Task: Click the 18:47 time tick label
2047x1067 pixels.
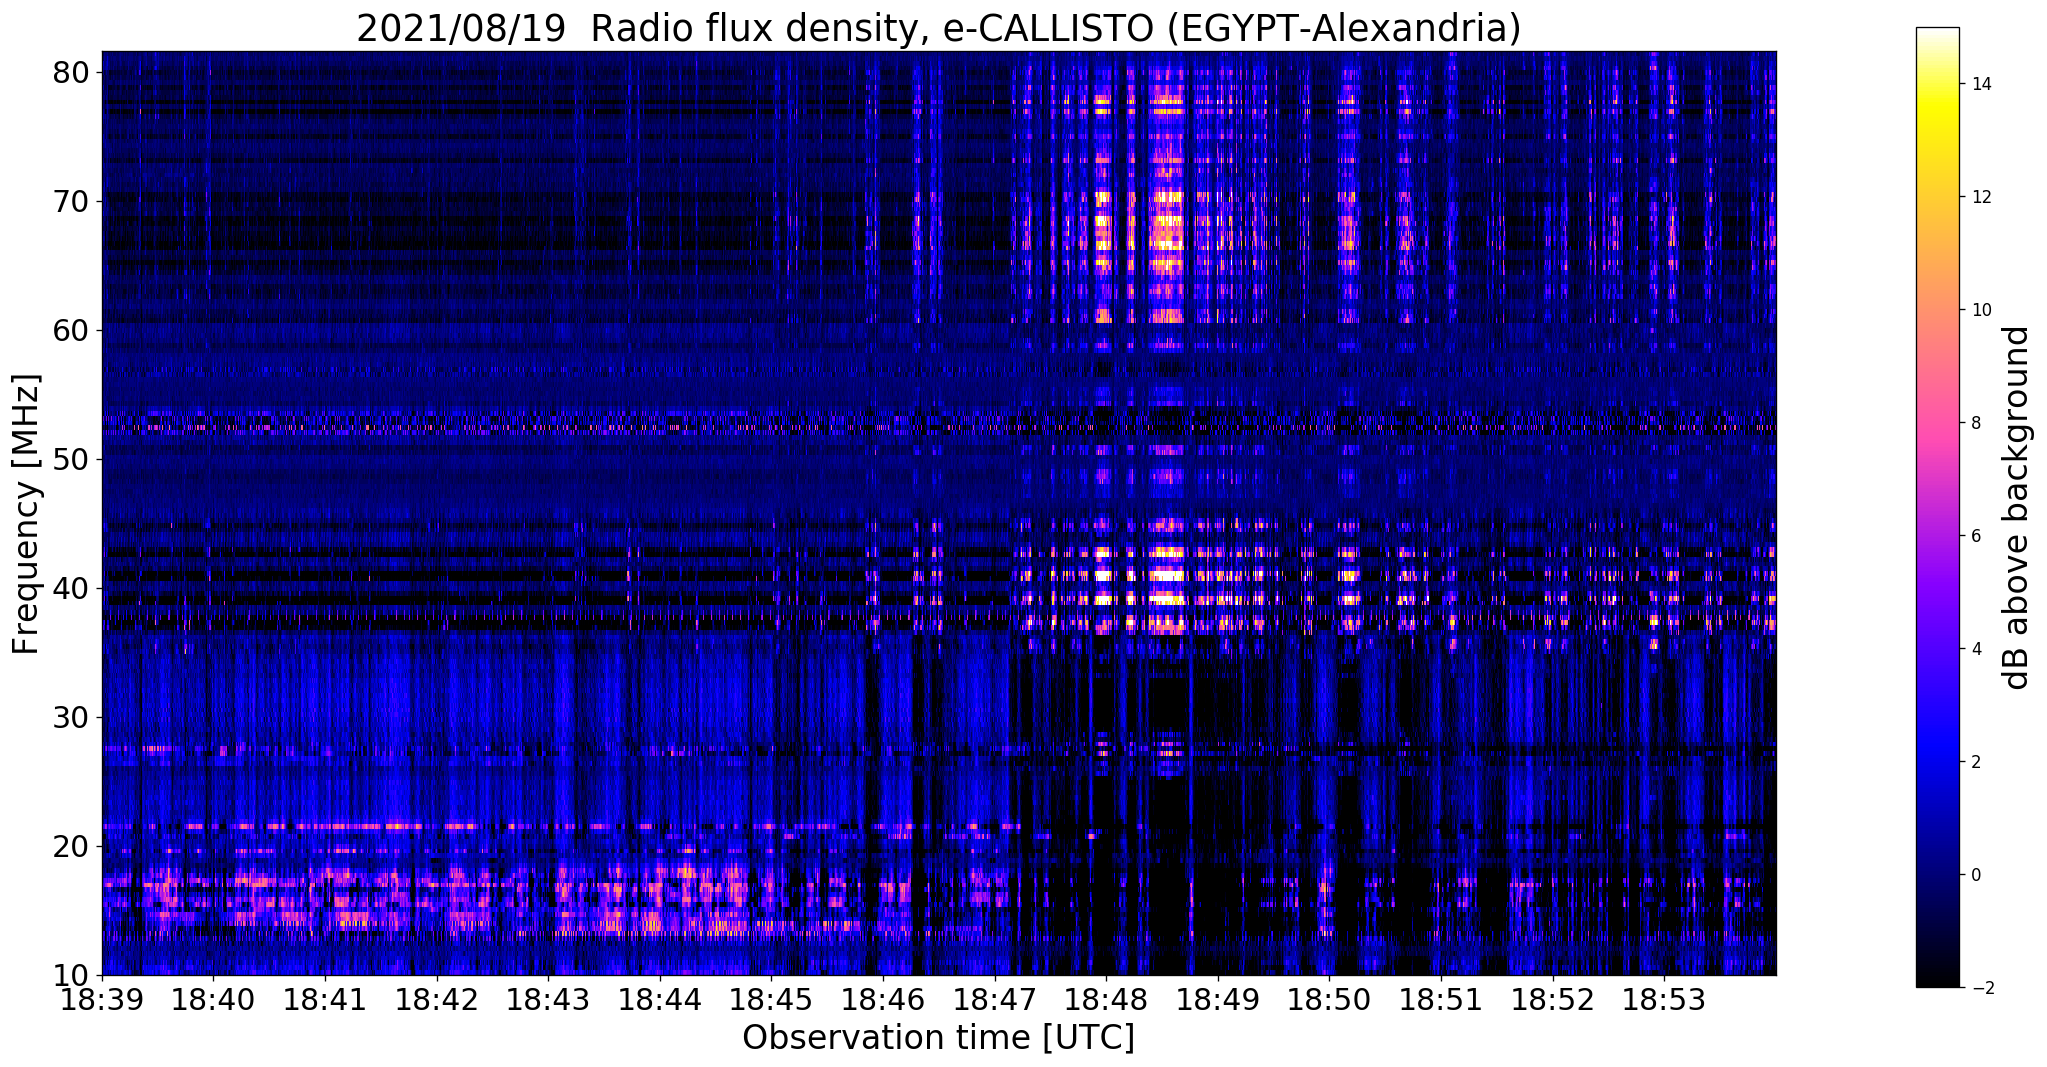Action: 995,999
